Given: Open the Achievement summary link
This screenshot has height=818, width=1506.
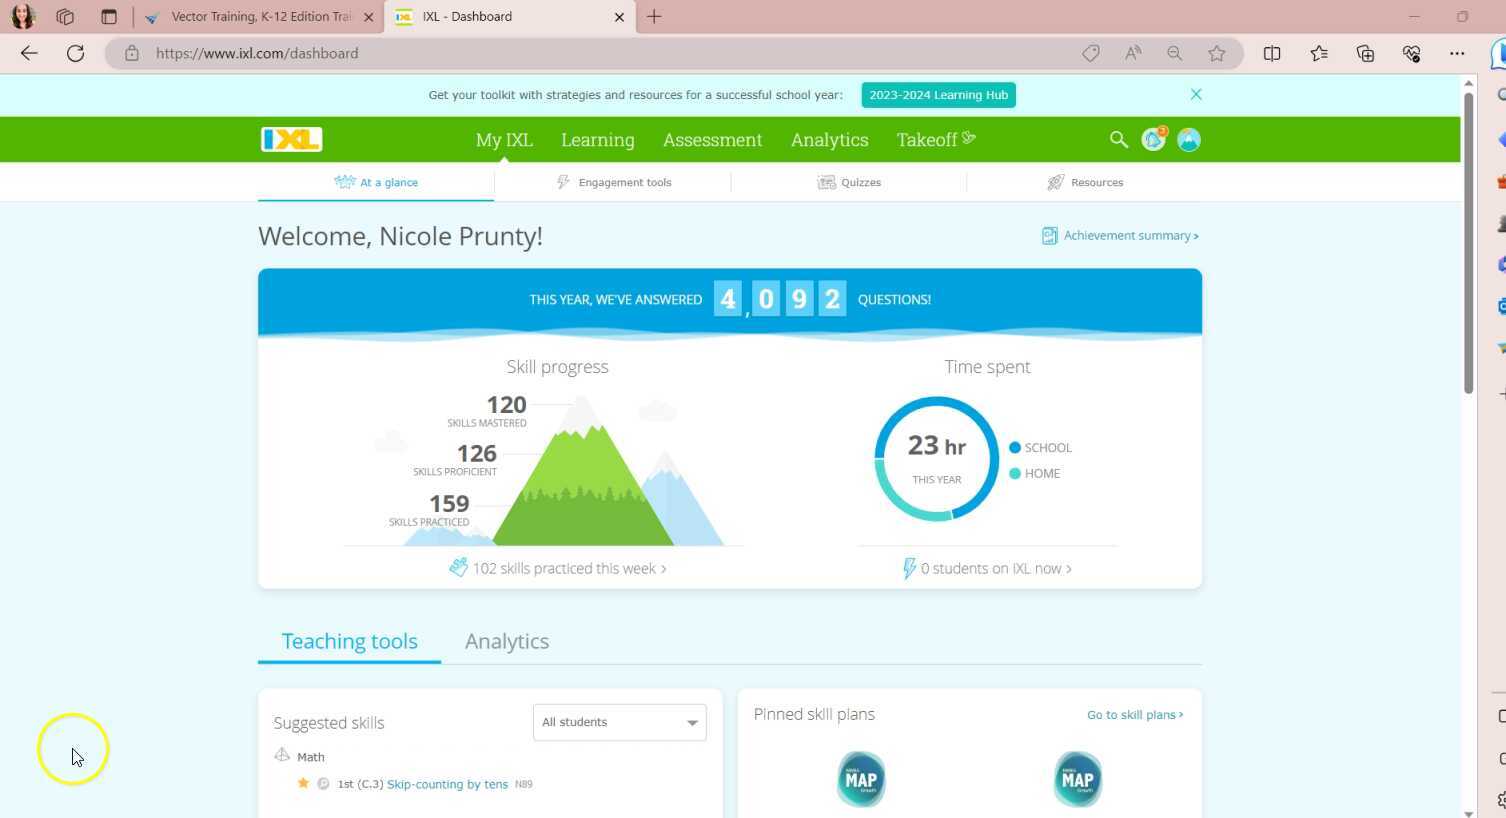Looking at the screenshot, I should (1120, 236).
